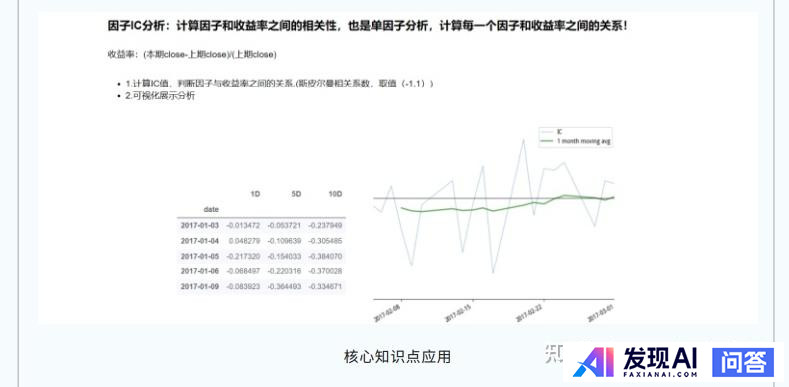Click bullet 2.可视化展示分析

(160, 96)
